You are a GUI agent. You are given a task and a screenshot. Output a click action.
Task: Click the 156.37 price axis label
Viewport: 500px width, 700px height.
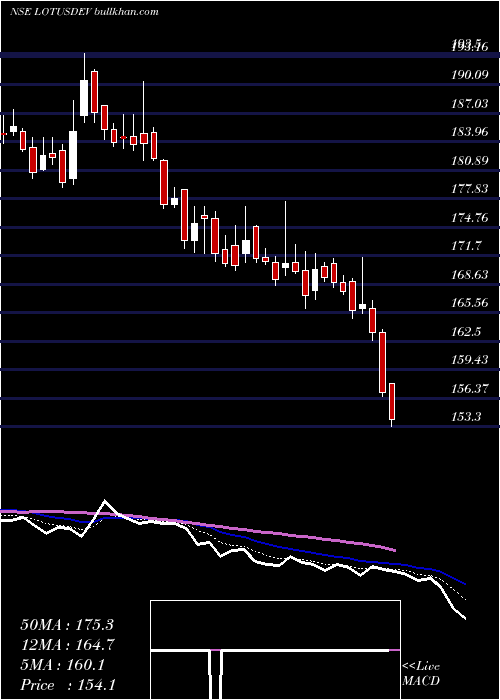(469, 389)
